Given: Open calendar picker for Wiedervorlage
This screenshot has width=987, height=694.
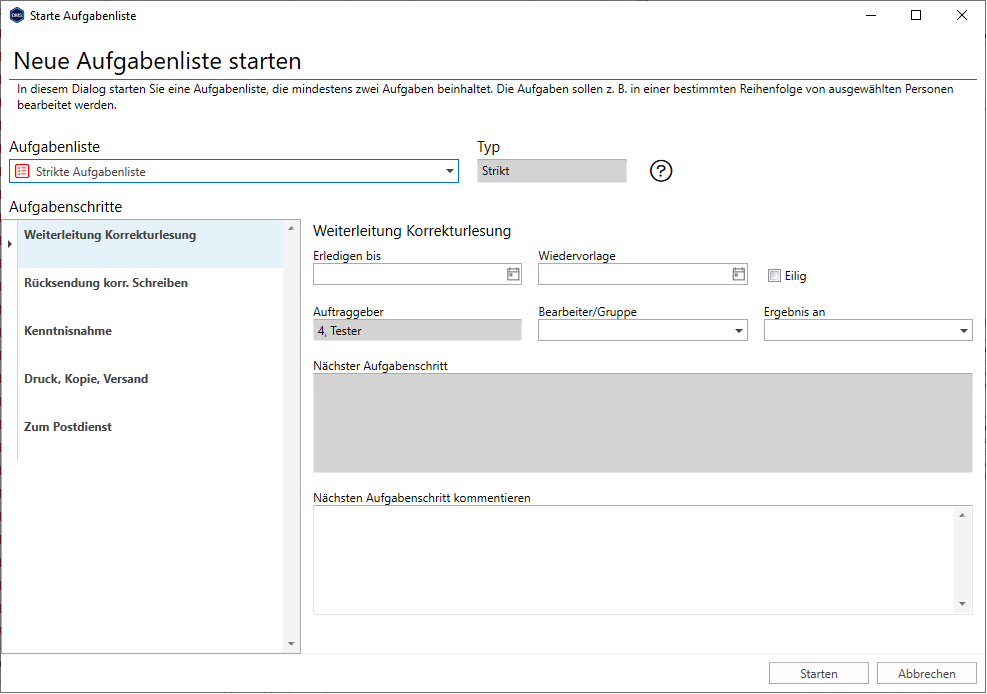Looking at the screenshot, I should [738, 274].
